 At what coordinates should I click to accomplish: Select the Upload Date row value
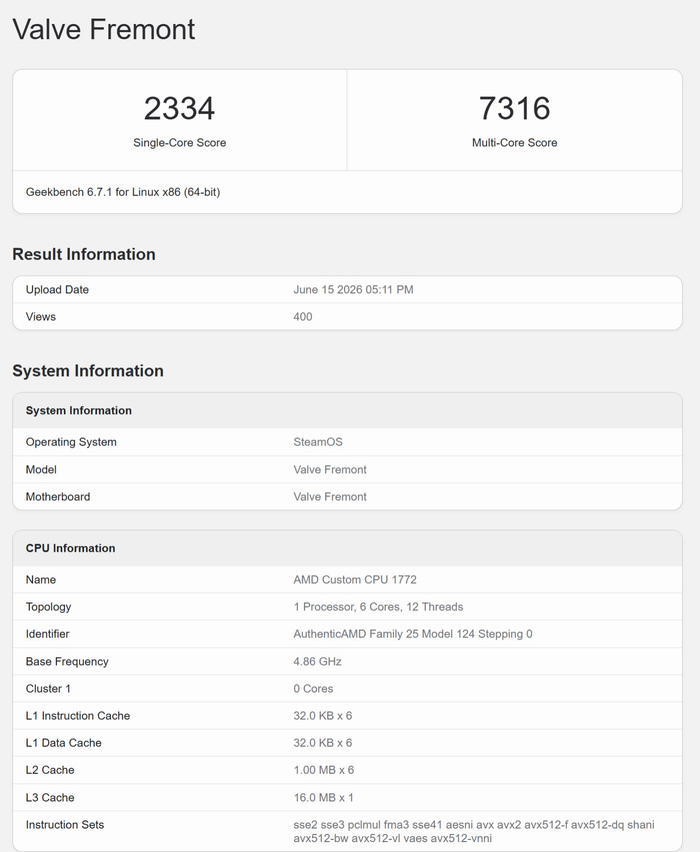click(353, 290)
